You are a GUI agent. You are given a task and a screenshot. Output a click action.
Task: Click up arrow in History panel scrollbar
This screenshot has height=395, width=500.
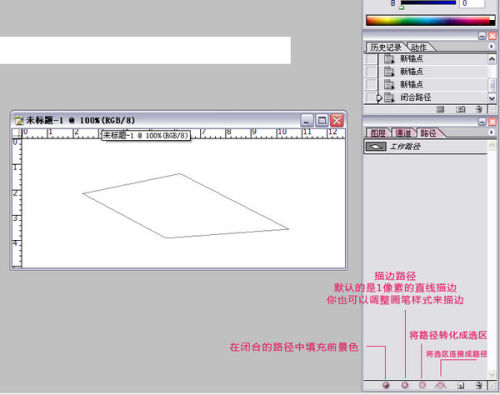(x=492, y=60)
